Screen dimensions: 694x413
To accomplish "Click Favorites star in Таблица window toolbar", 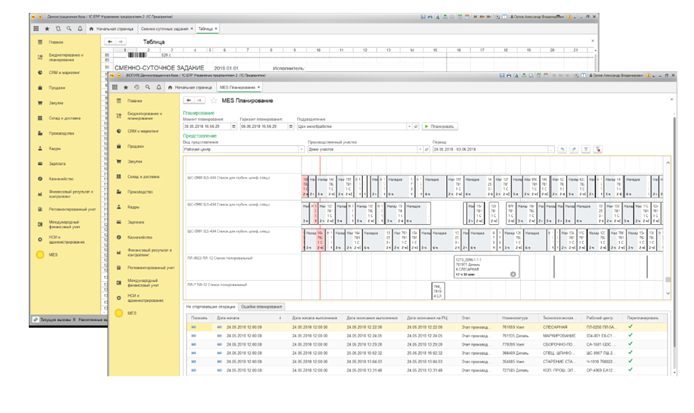I will pyautogui.click(x=47, y=28).
